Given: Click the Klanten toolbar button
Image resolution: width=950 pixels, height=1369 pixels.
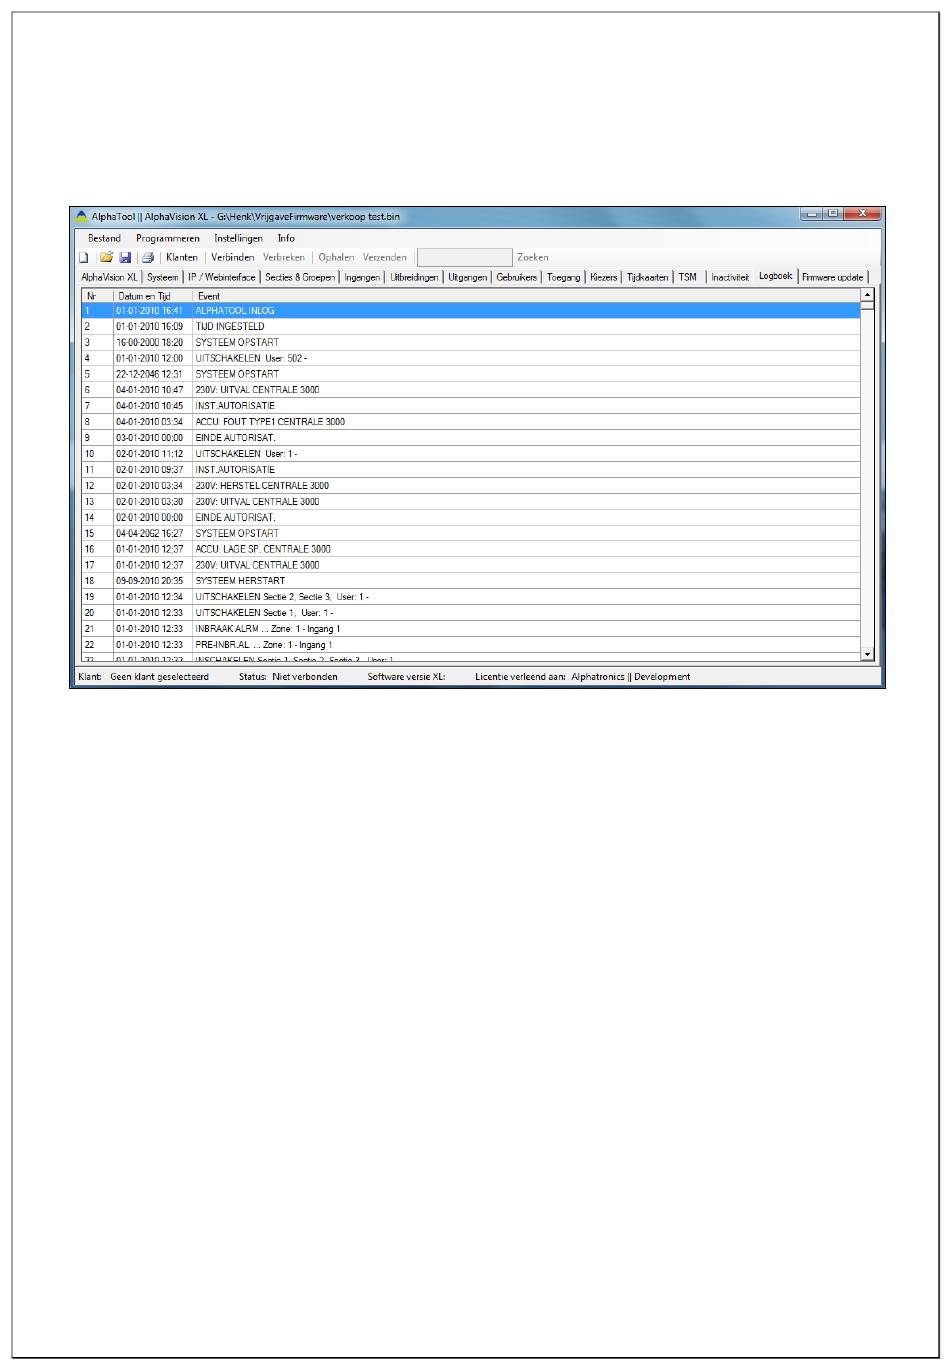Looking at the screenshot, I should coord(182,257).
